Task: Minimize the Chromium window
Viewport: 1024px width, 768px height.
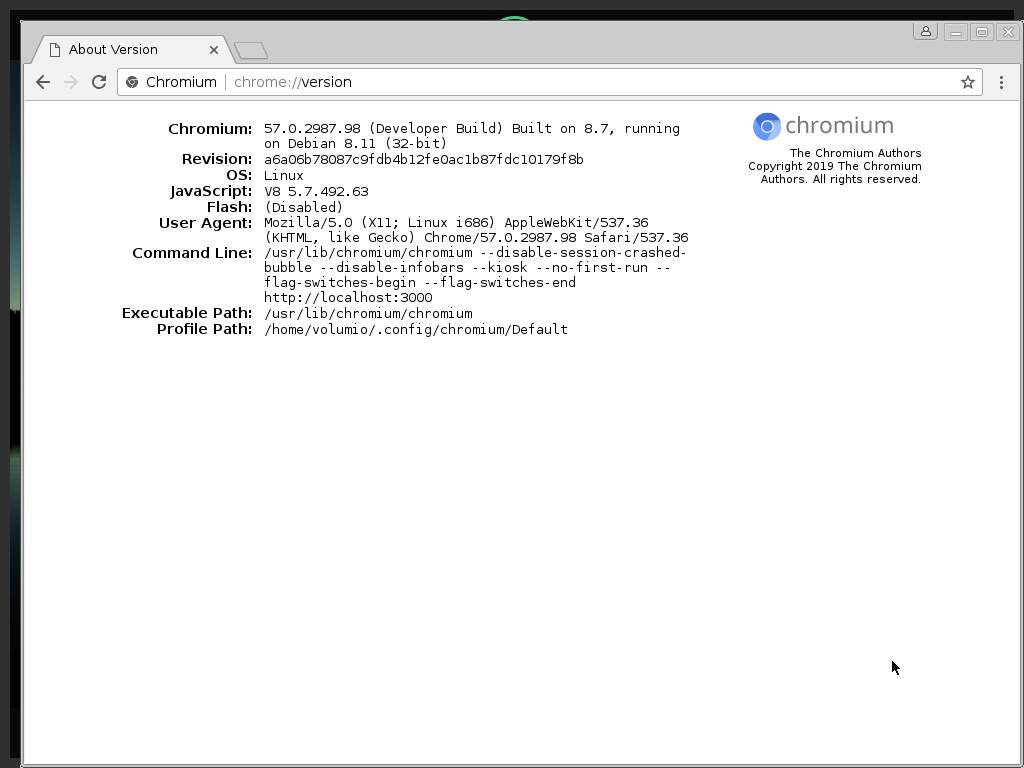Action: coord(955,32)
